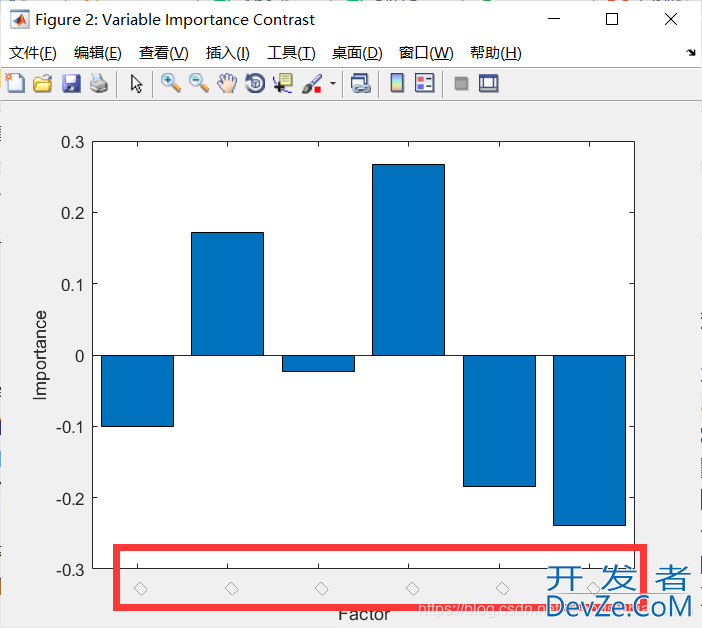Open the 桌面(D) menu
The height and width of the screenshot is (628, 702).
357,53
